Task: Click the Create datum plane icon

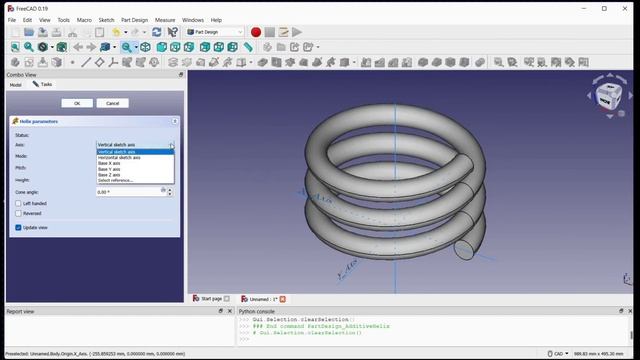Action: coord(100,62)
